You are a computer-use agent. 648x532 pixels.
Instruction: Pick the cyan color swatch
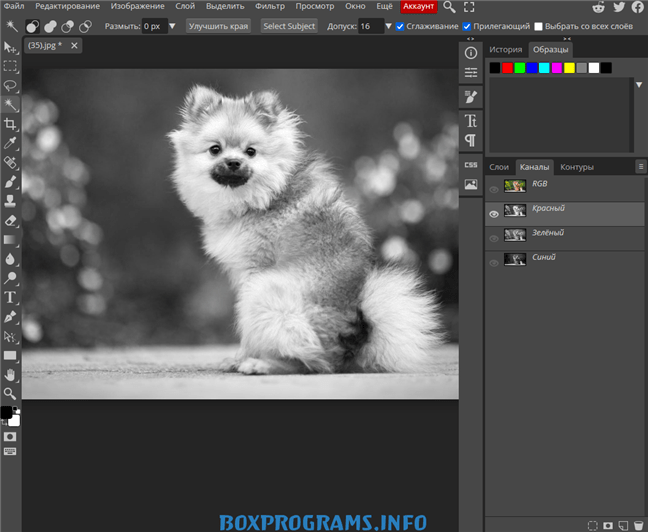(x=544, y=68)
